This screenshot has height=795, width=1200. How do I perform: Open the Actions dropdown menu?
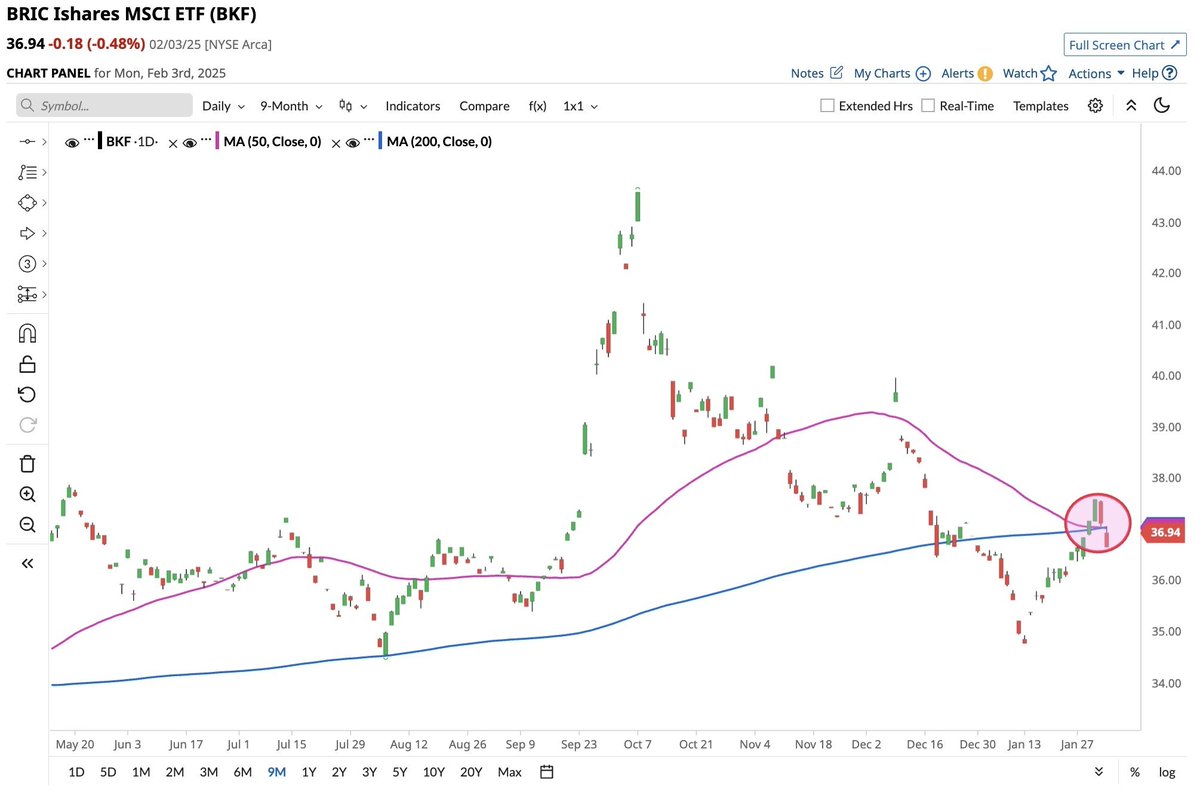(1097, 73)
